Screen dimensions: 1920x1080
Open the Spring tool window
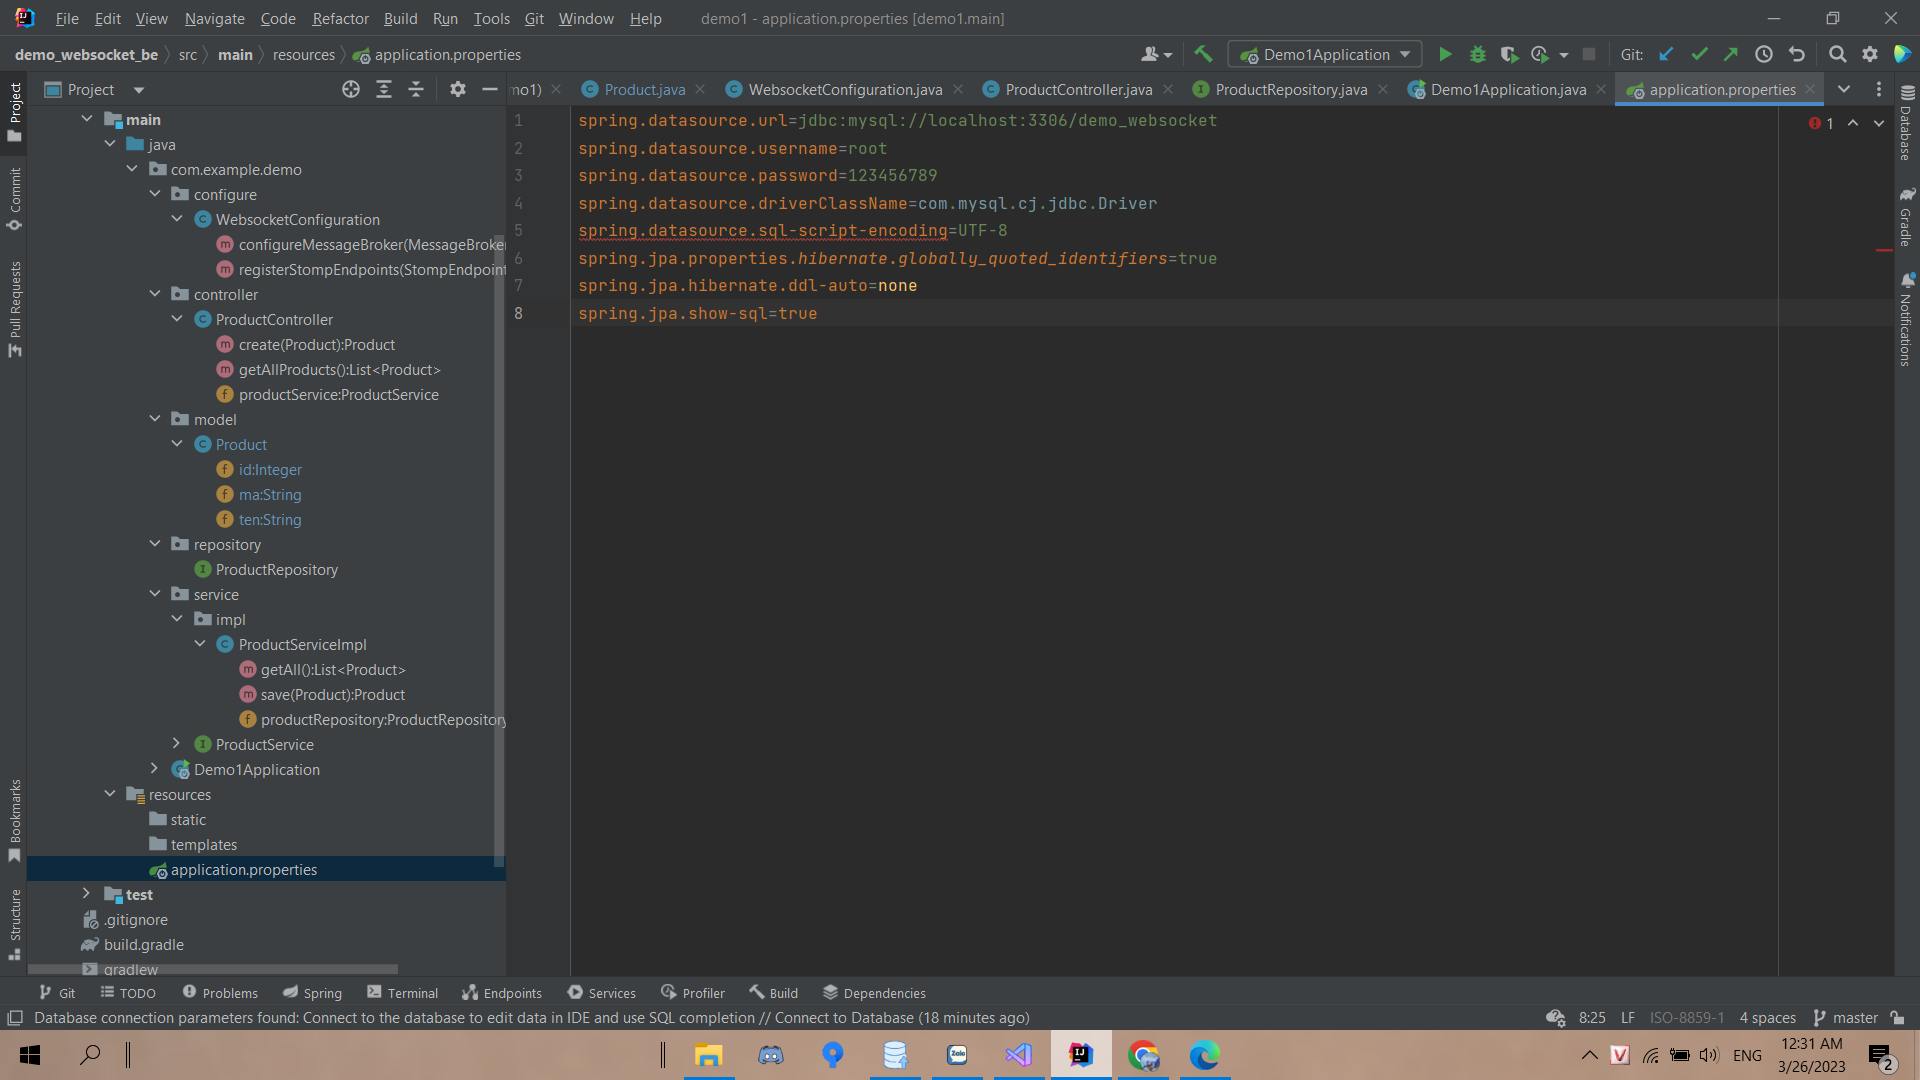coord(312,993)
